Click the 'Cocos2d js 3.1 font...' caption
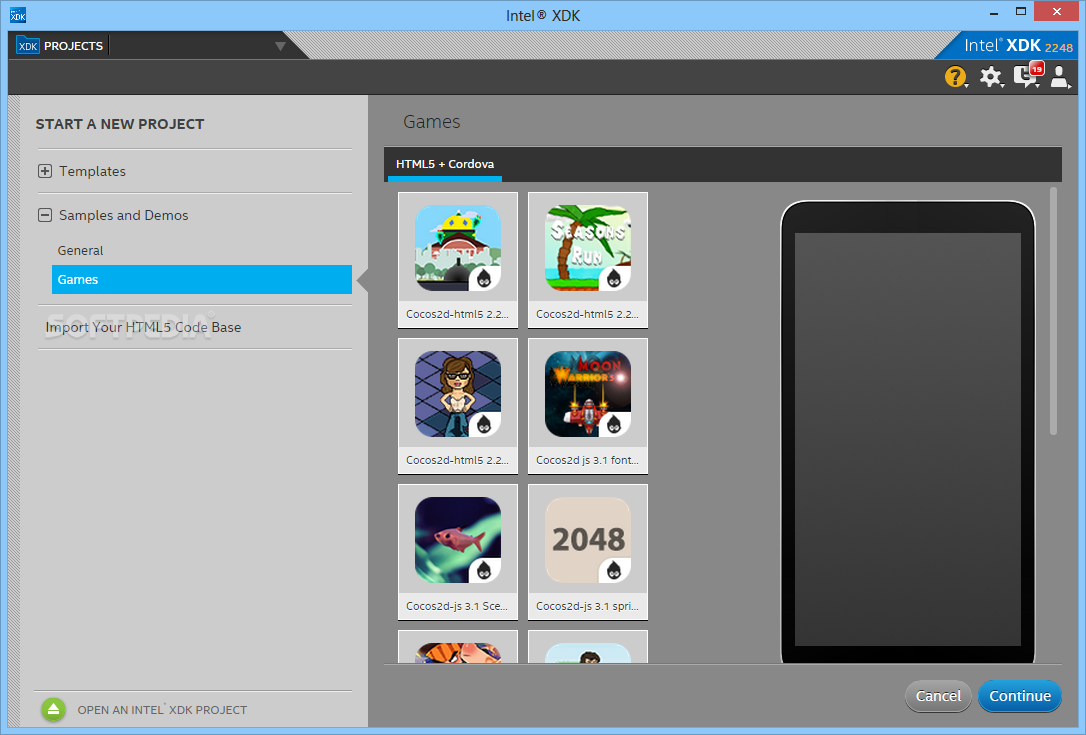This screenshot has height=735, width=1086. pos(587,460)
